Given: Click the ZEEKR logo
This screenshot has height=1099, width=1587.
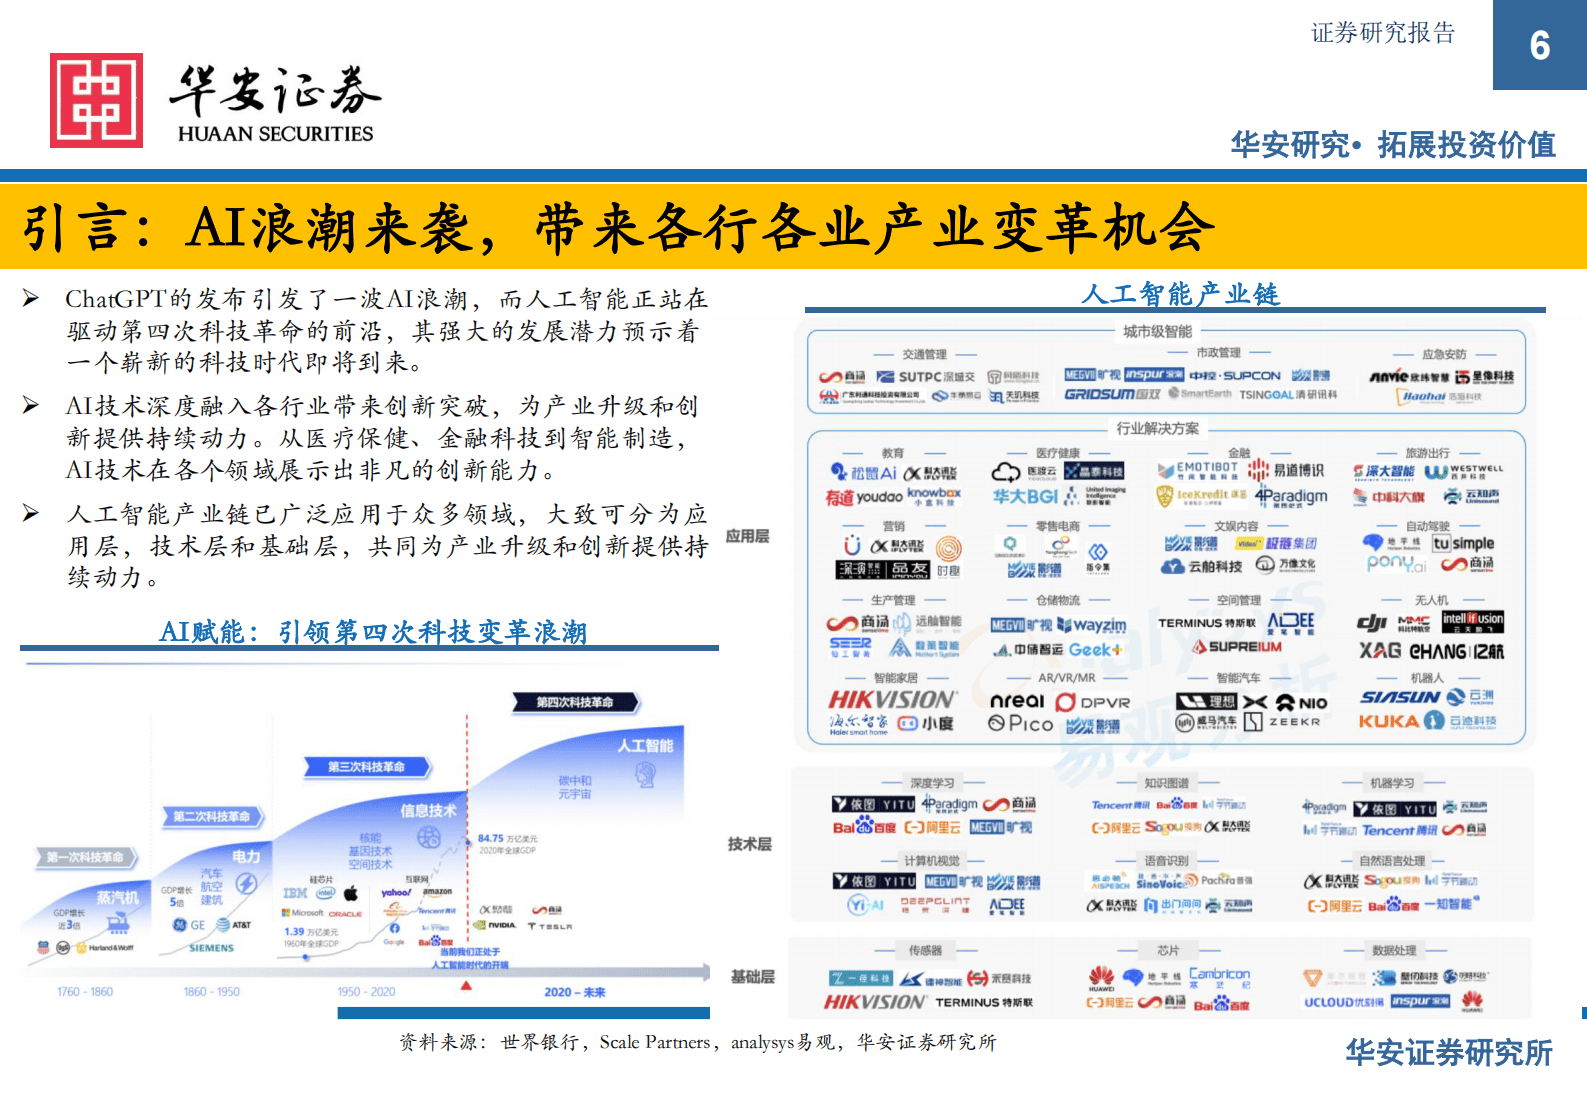Looking at the screenshot, I should pos(1283,722).
